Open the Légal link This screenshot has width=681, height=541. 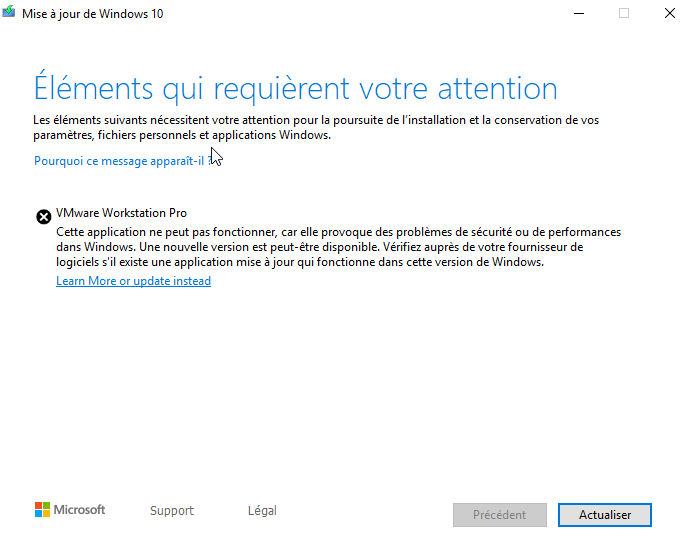(262, 511)
